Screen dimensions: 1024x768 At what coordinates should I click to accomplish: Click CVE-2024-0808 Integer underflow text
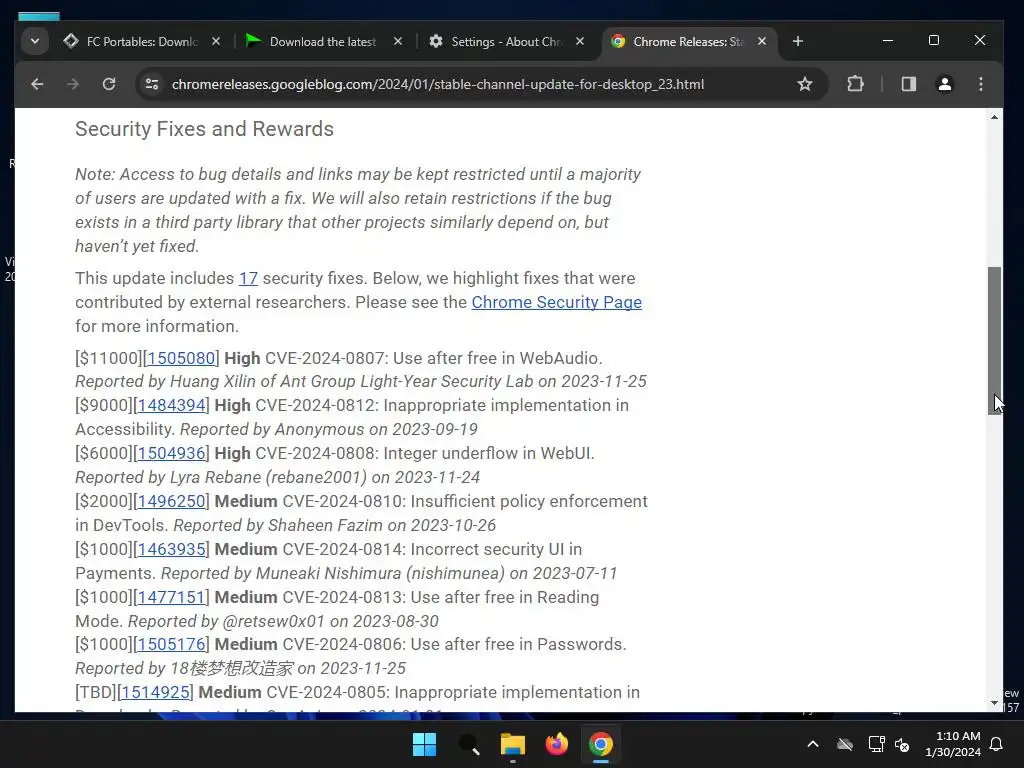(x=424, y=453)
